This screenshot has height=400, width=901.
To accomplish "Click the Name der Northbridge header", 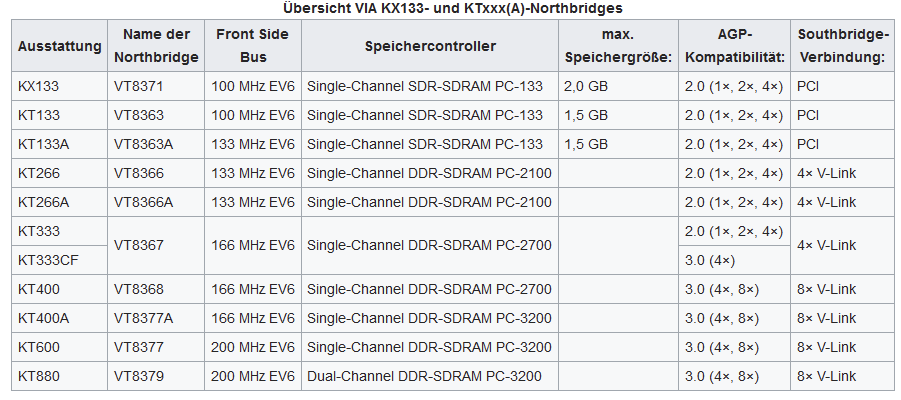I will coord(156,46).
